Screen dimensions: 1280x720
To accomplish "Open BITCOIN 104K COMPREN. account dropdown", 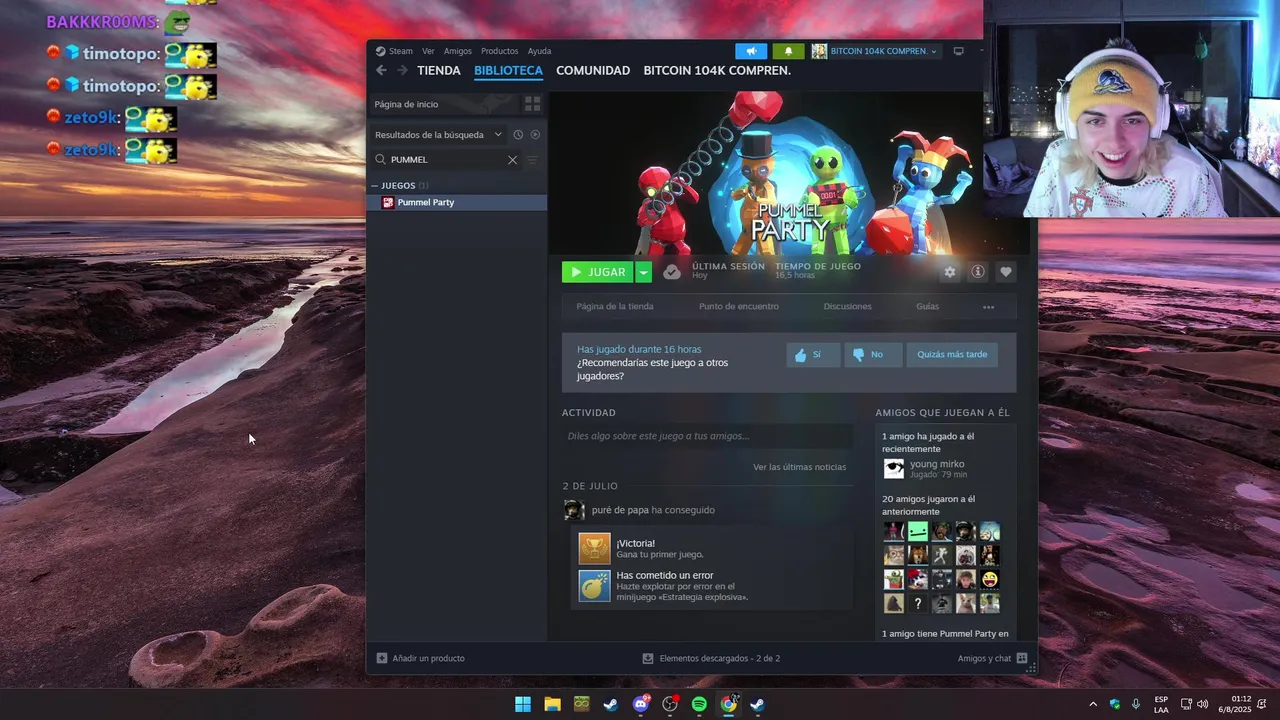I will coord(875,51).
